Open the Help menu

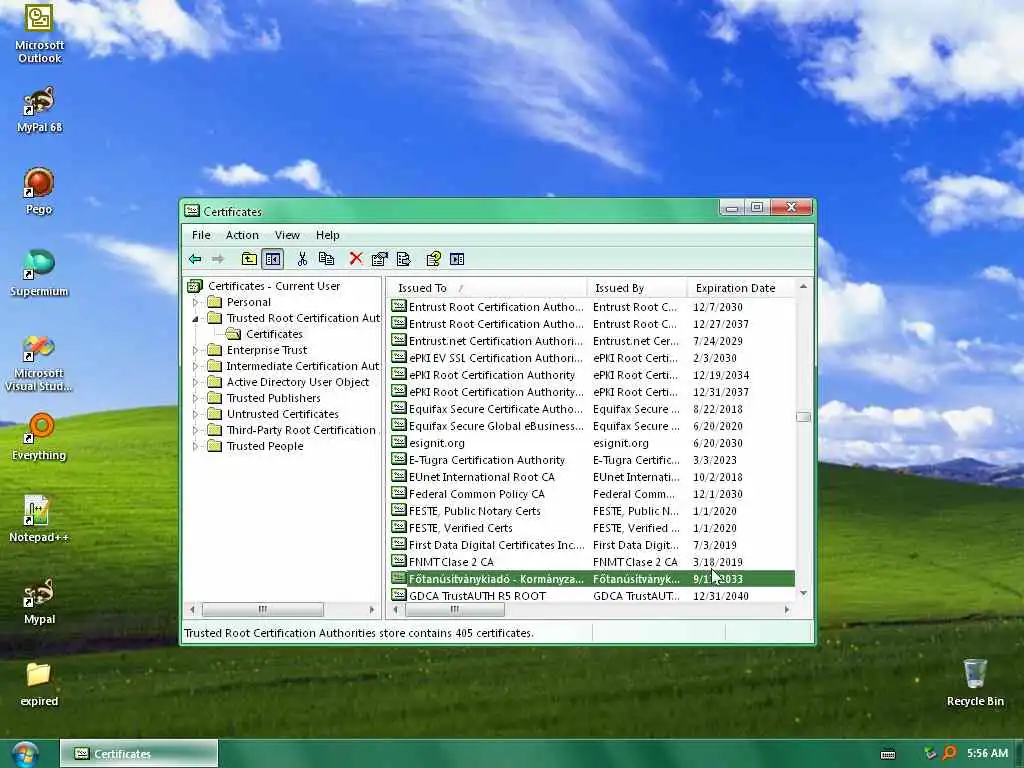(328, 235)
